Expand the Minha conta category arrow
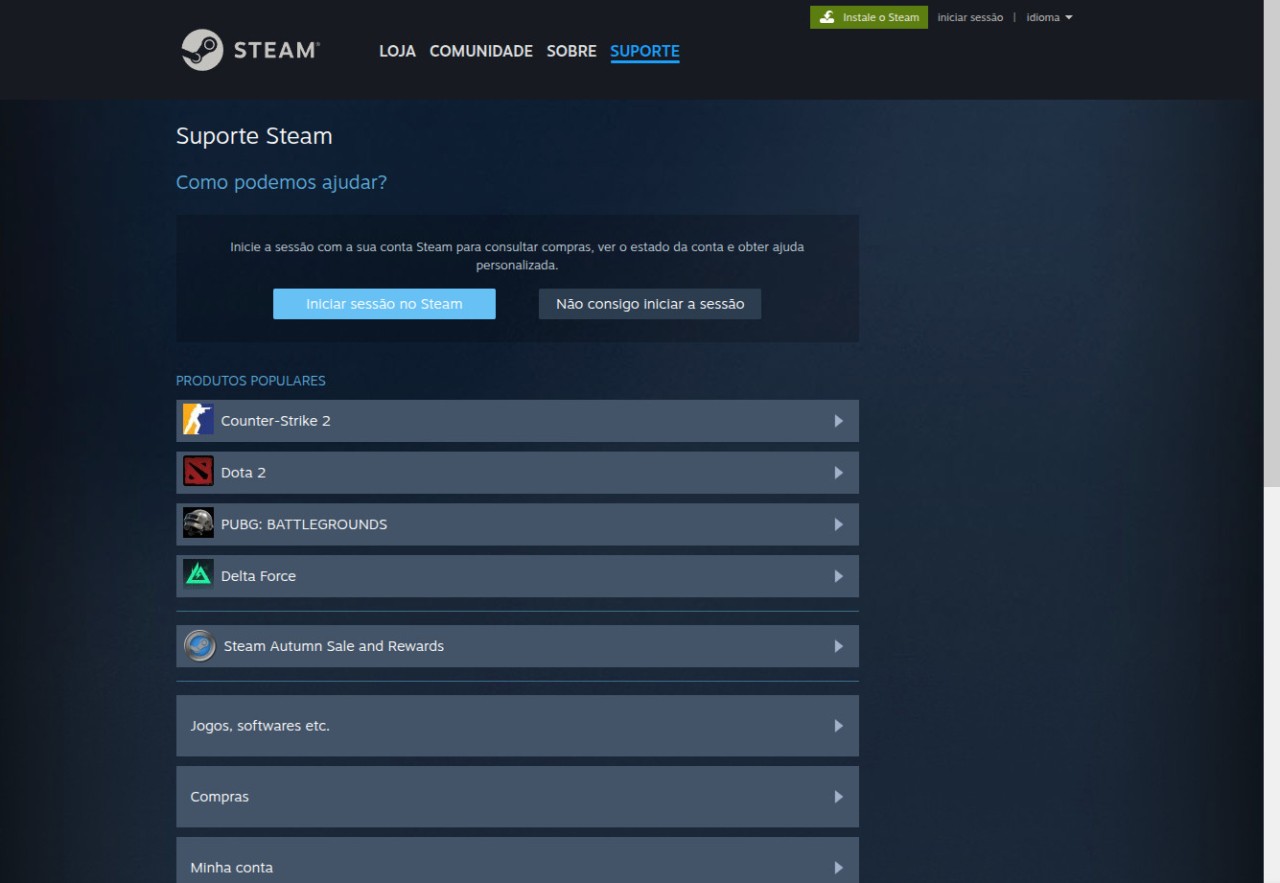 click(838, 867)
